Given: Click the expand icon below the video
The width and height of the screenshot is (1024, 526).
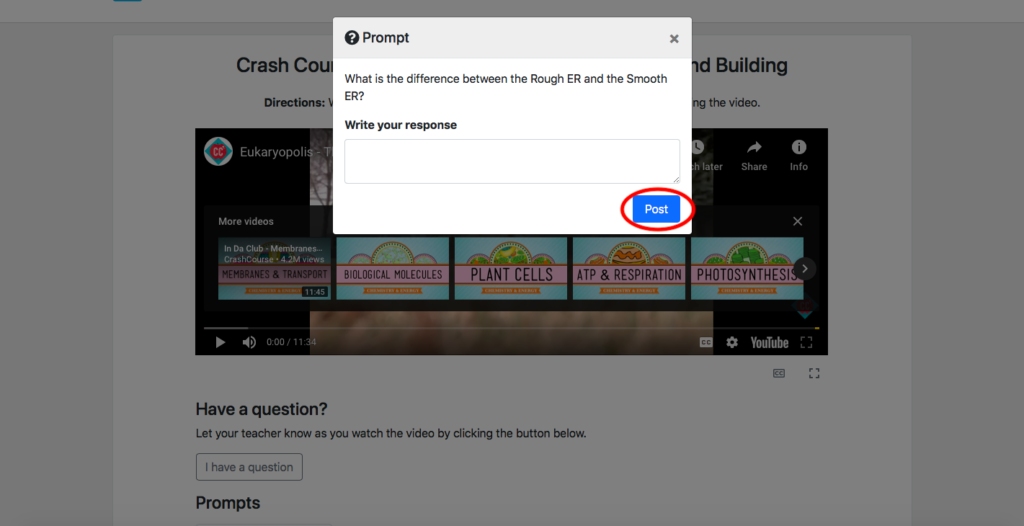Looking at the screenshot, I should 814,373.
